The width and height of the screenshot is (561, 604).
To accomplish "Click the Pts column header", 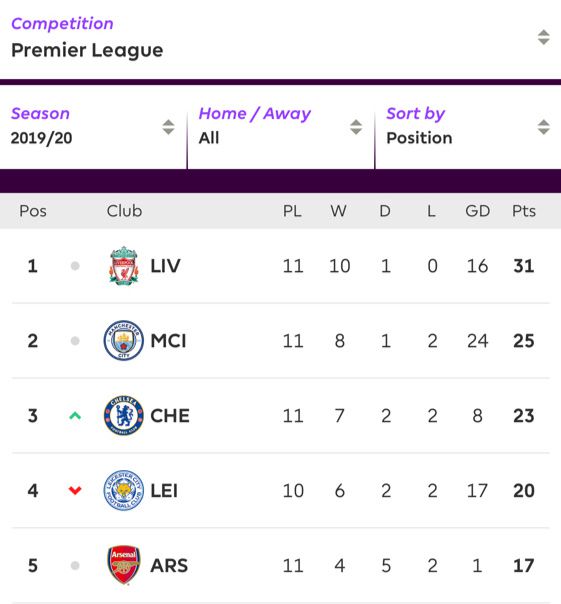I will tap(524, 211).
